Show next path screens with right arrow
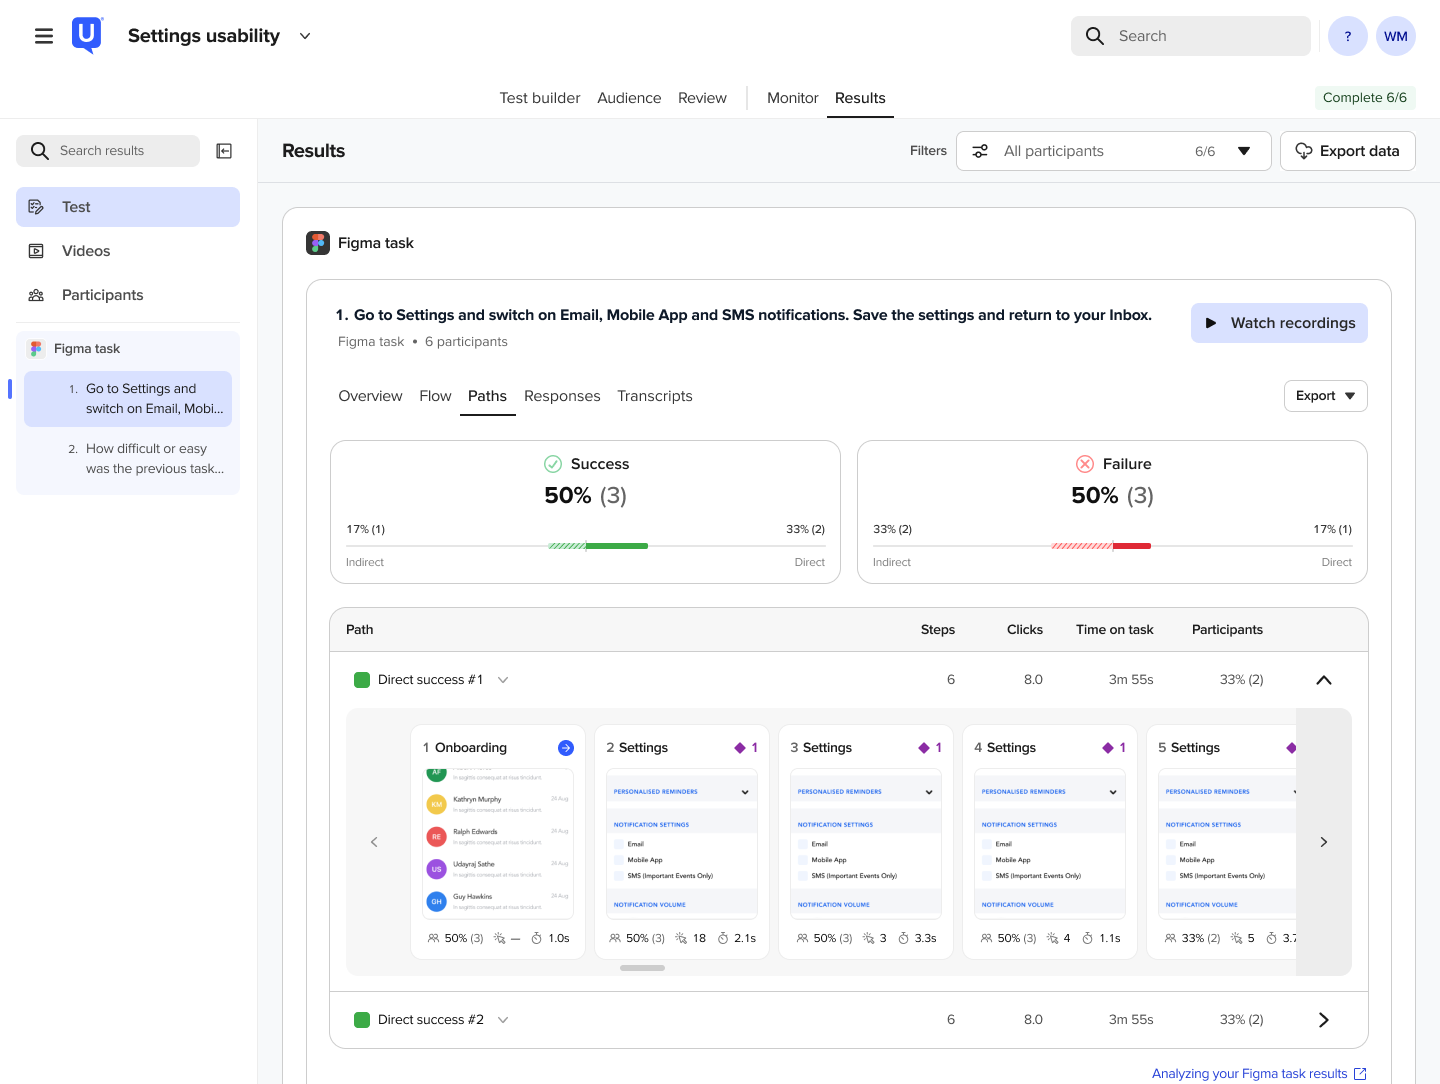1440x1084 pixels. (1324, 842)
